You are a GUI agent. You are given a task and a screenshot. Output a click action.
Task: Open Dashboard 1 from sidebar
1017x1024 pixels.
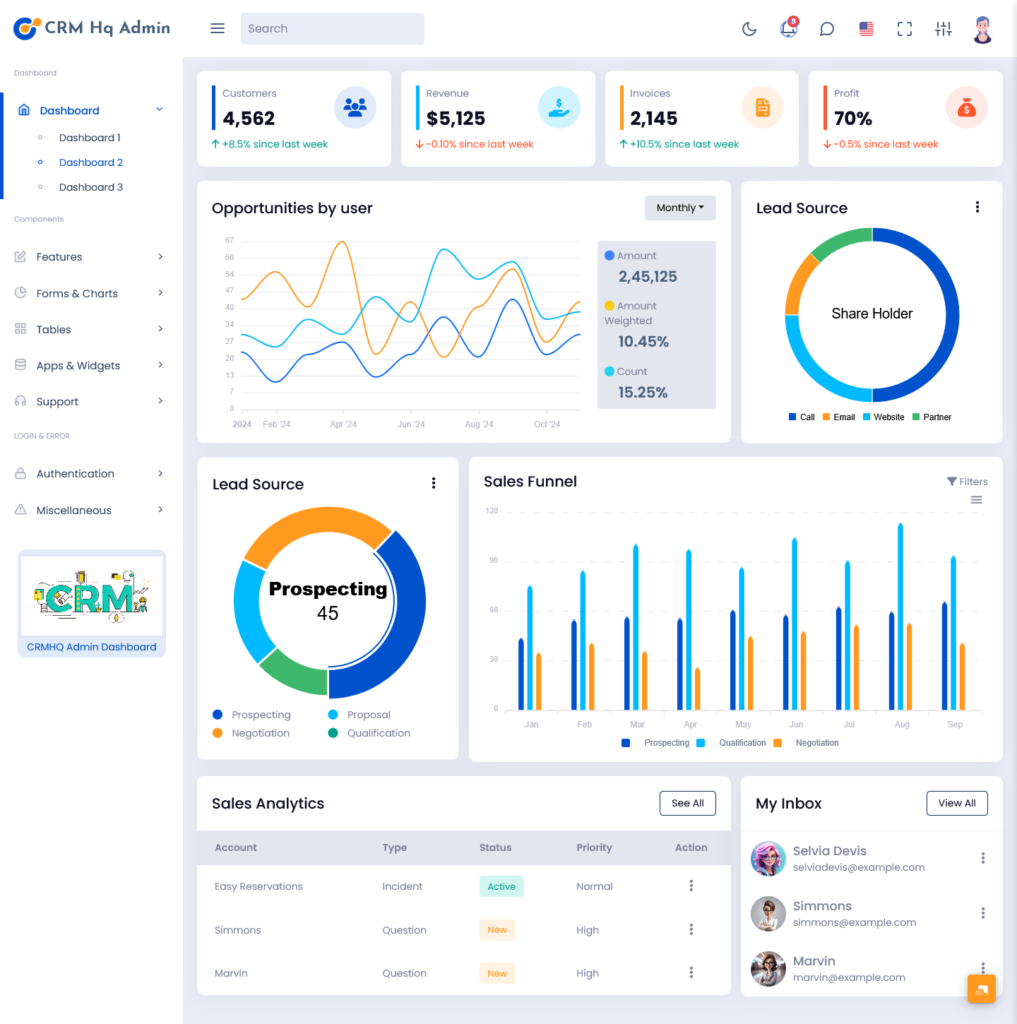pos(89,138)
